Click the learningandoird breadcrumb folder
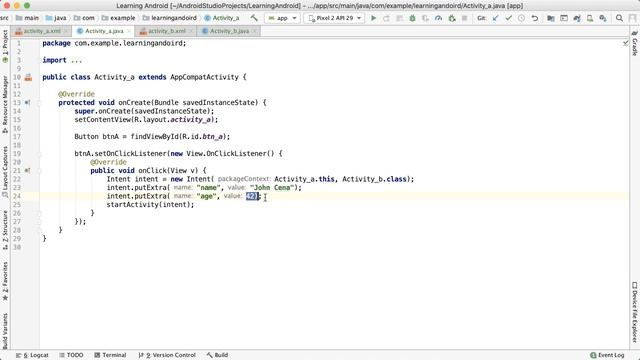The image size is (640, 360). click(x=169, y=18)
